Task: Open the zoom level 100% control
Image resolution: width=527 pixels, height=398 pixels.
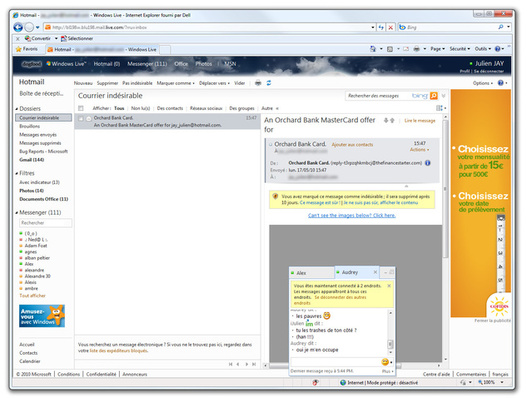Action: 490,383
